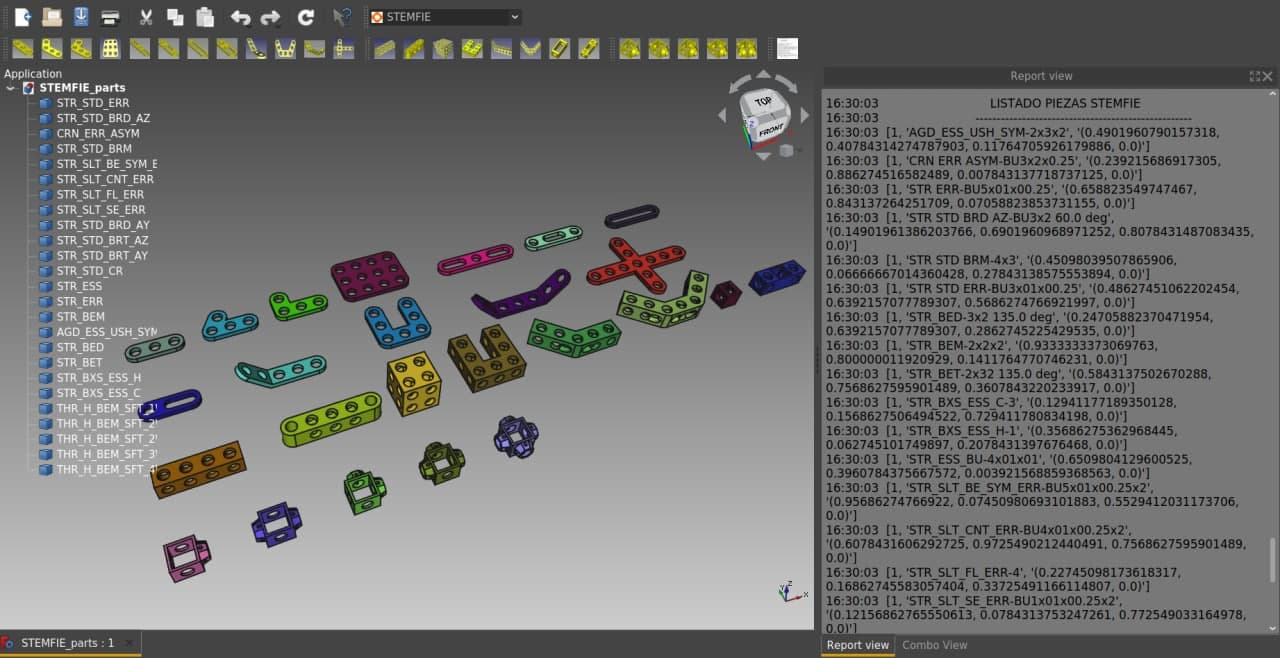Image resolution: width=1280 pixels, height=658 pixels.
Task: Select the yellow cube part in 3D view
Action: [414, 384]
